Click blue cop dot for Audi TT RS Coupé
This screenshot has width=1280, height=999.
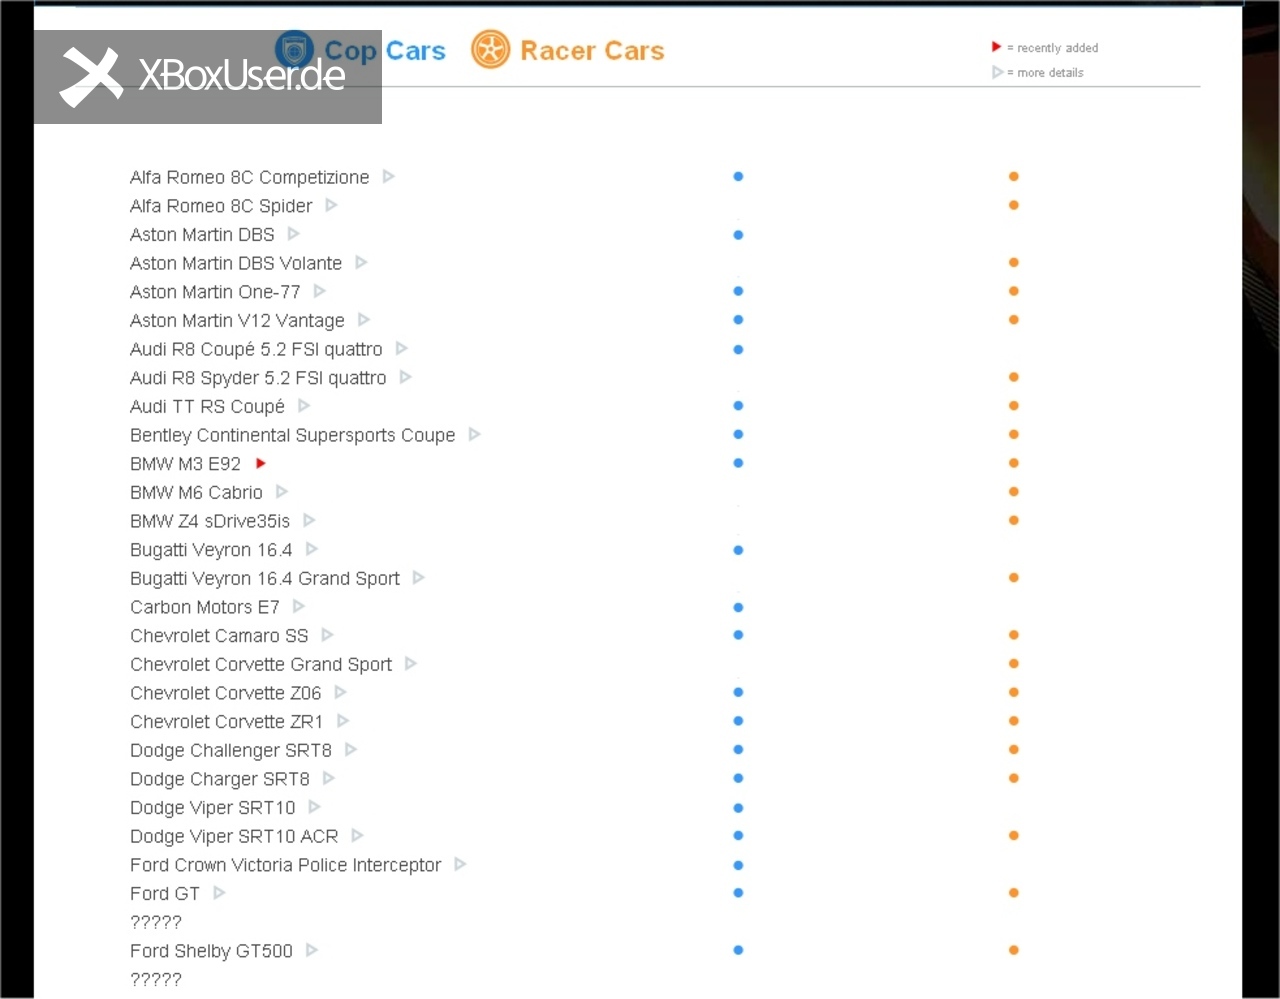pos(738,406)
